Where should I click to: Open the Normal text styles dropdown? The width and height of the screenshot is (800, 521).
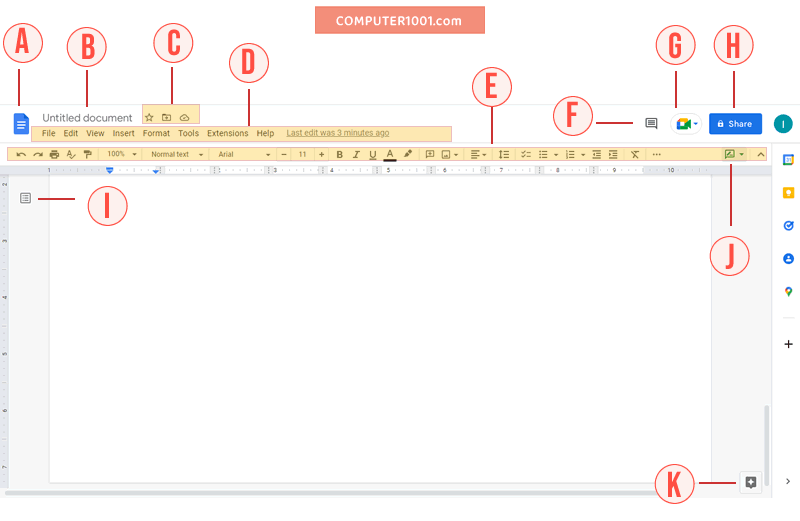coord(177,154)
